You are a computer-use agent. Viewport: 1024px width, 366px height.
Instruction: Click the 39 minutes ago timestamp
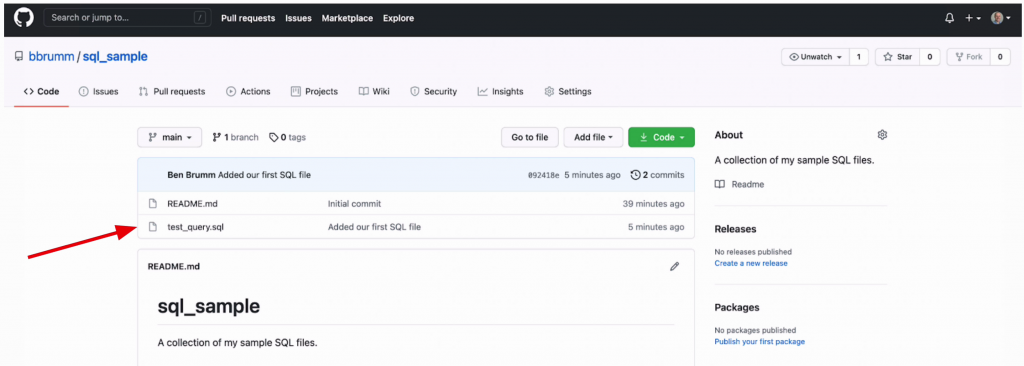[x=654, y=203]
